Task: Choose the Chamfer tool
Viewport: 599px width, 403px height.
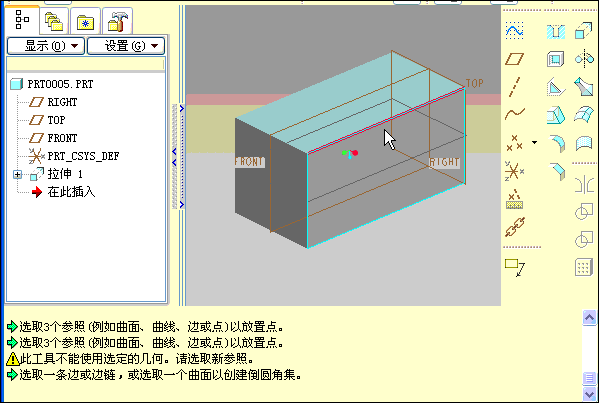Action: coord(557,171)
